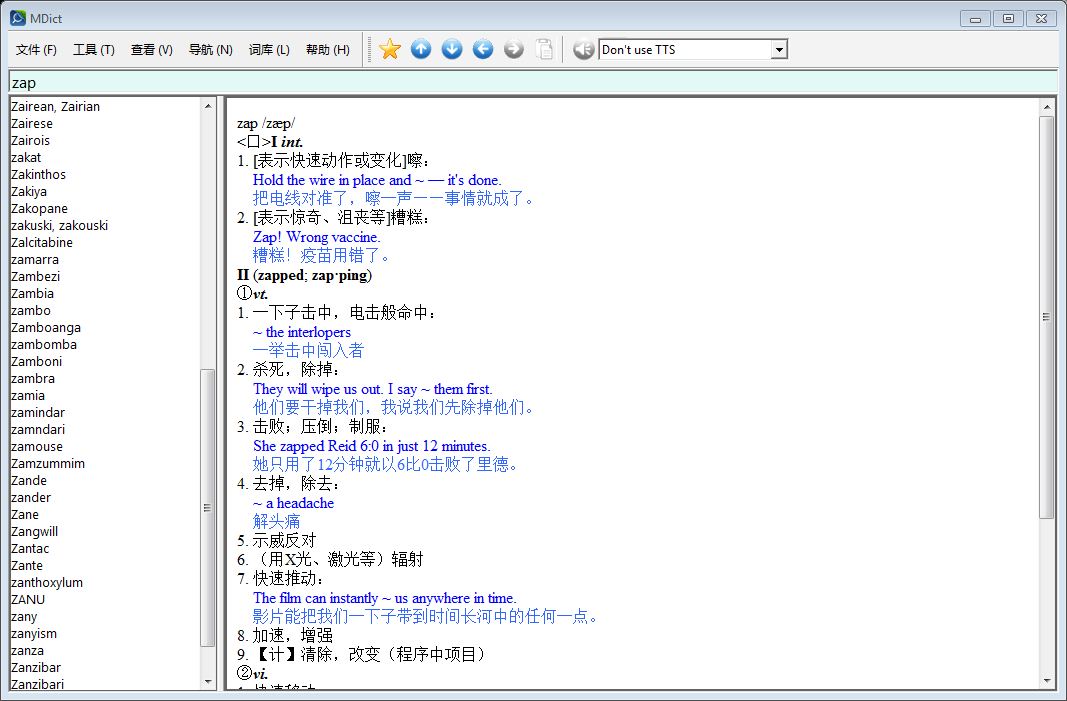
Task: Click the search field containing zap
Action: click(x=530, y=83)
